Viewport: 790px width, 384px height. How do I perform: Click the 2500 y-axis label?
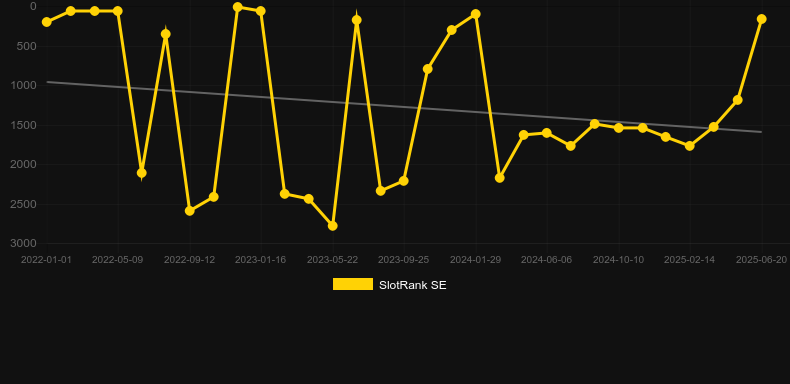tap(24, 204)
